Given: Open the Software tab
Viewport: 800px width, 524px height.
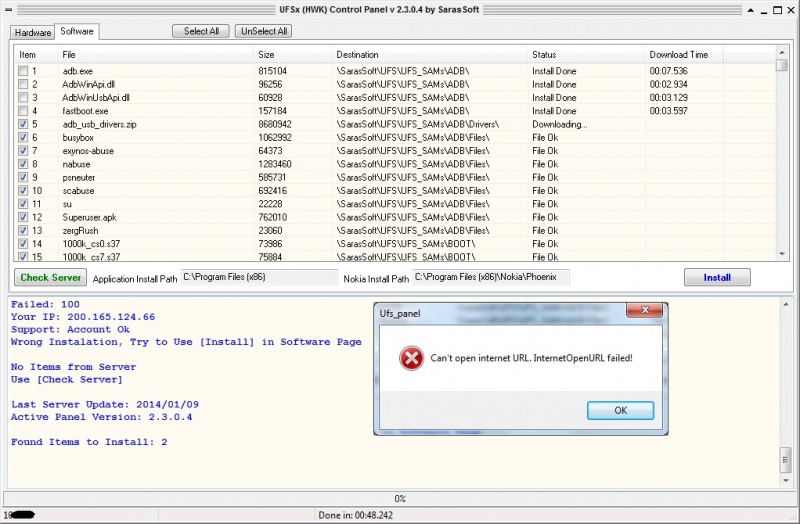Looking at the screenshot, I should (x=77, y=32).
